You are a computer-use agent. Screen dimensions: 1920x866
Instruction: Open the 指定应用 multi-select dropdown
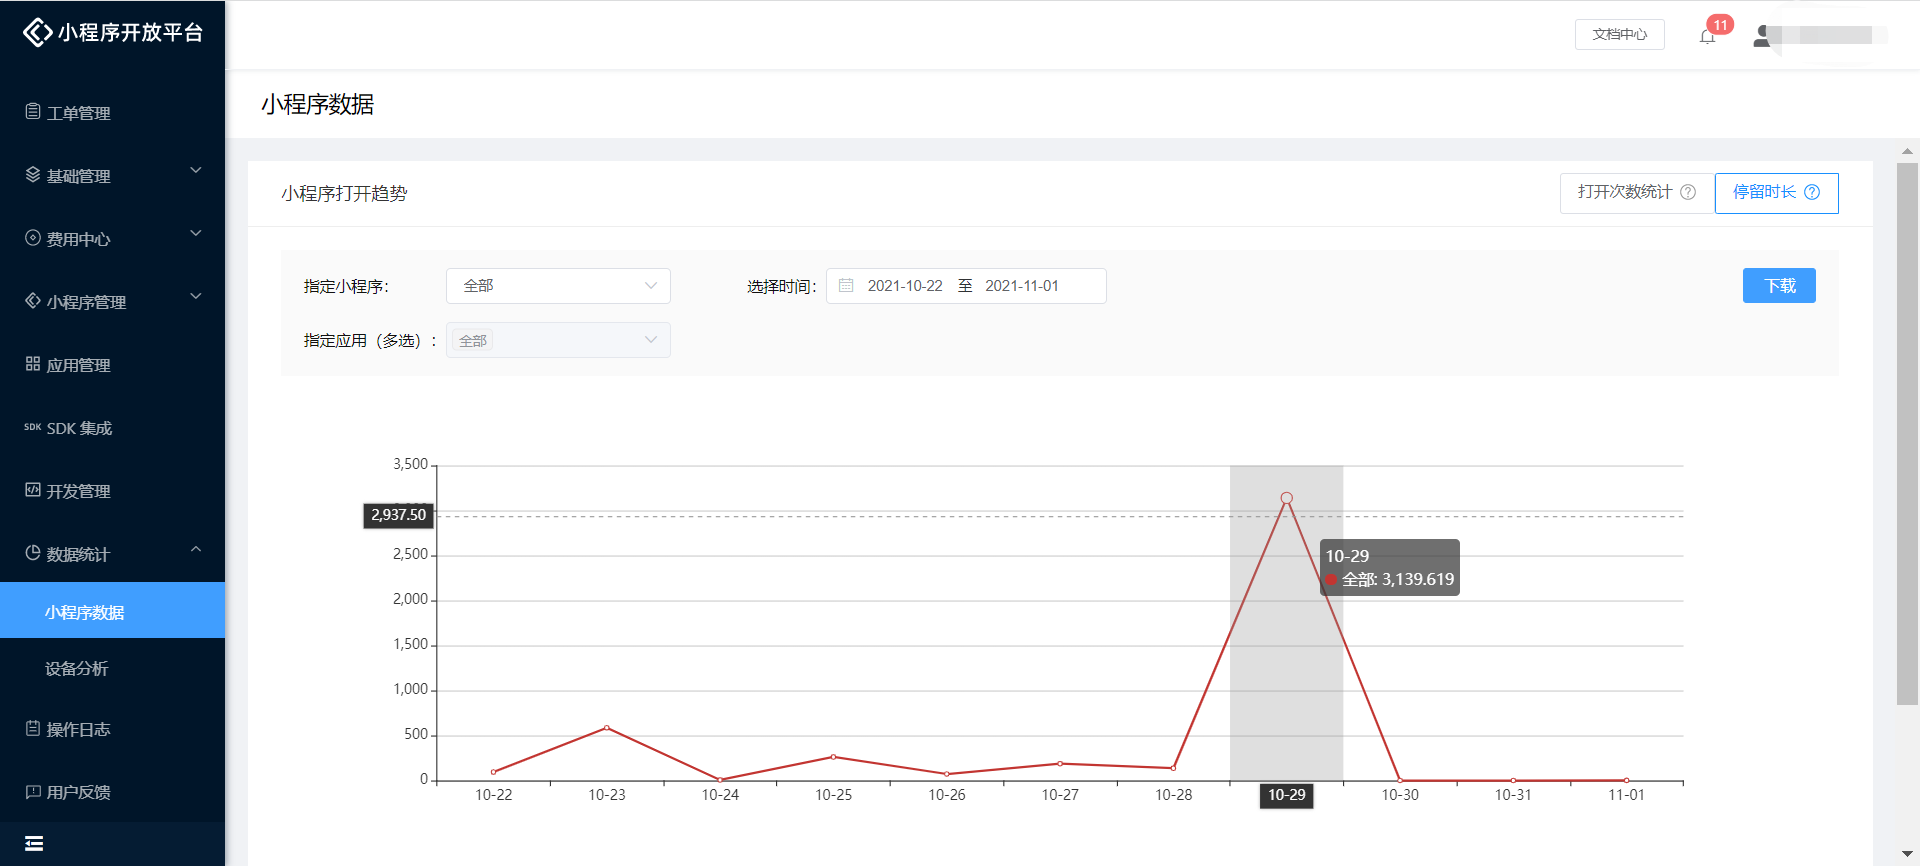tap(558, 340)
